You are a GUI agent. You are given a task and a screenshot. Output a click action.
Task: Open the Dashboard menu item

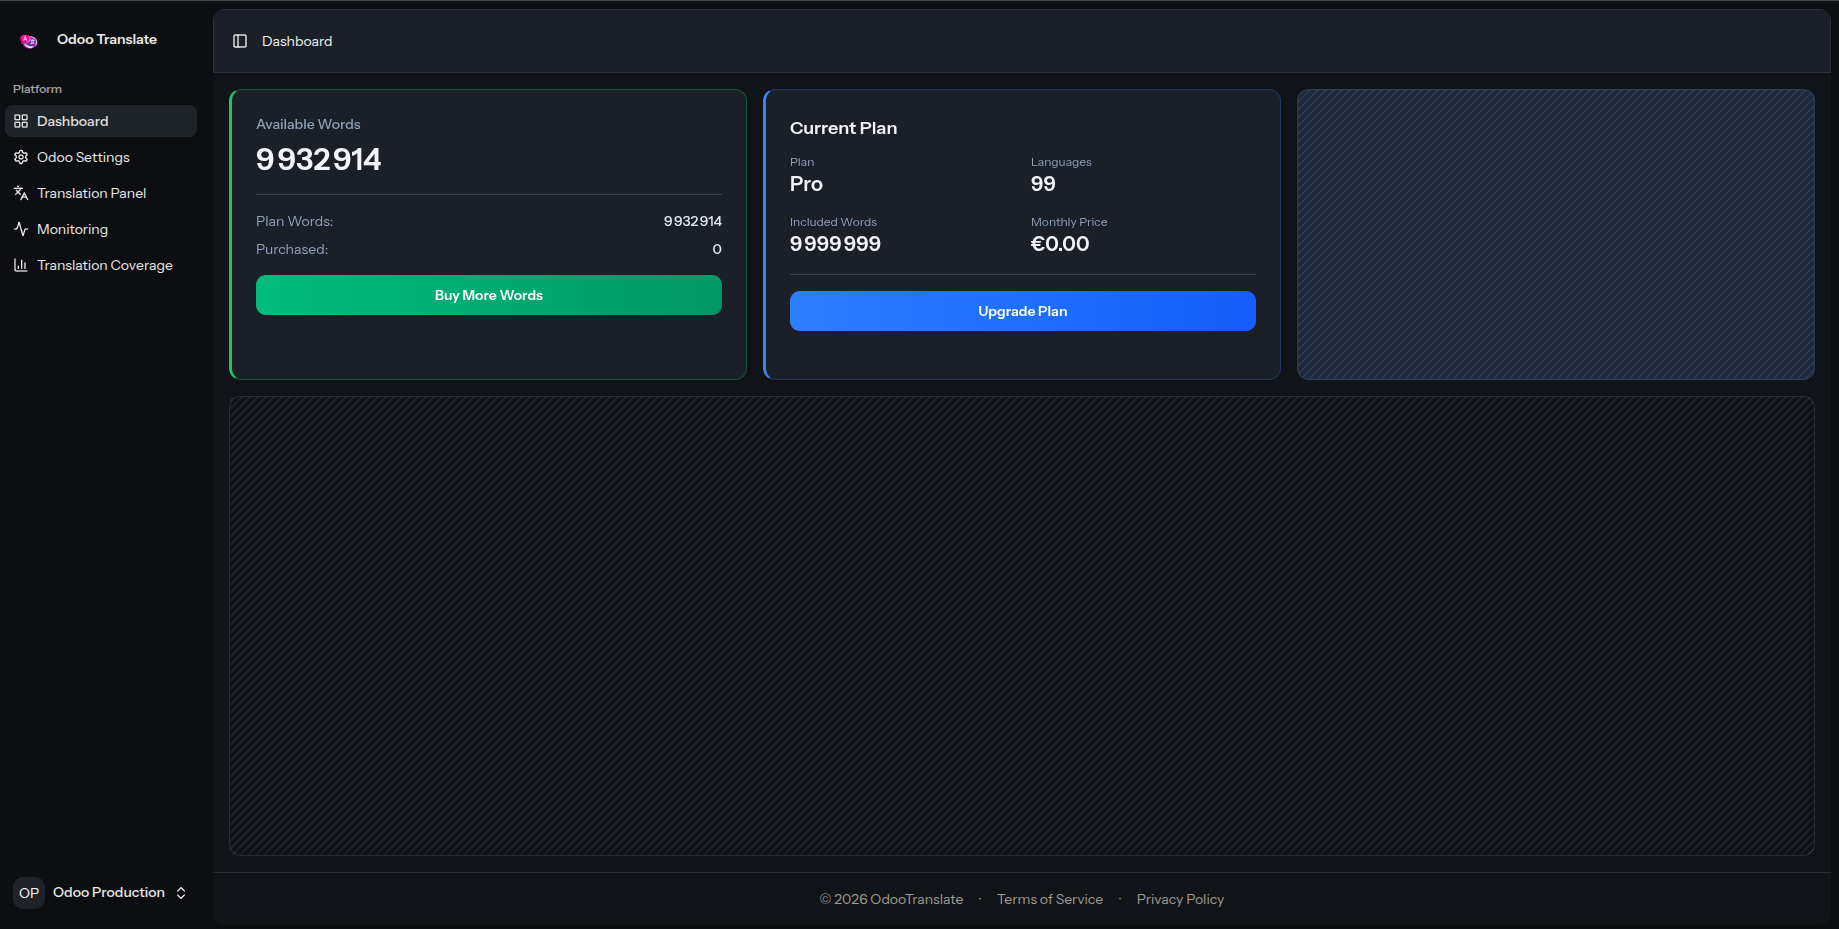(101, 121)
